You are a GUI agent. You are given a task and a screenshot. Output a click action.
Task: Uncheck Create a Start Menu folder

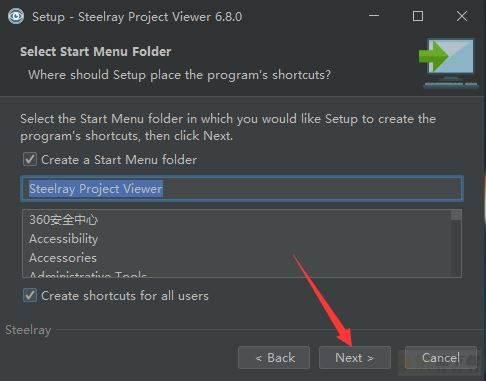pyautogui.click(x=30, y=159)
